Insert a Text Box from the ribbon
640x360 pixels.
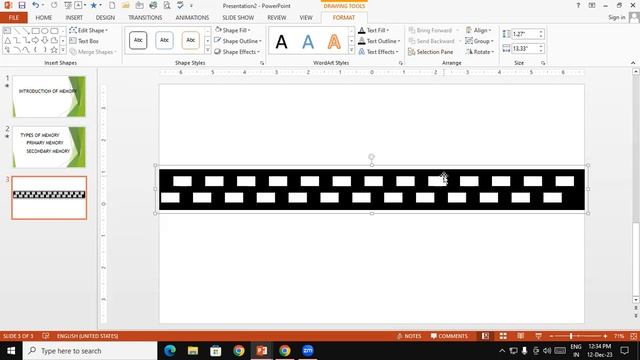84,41
